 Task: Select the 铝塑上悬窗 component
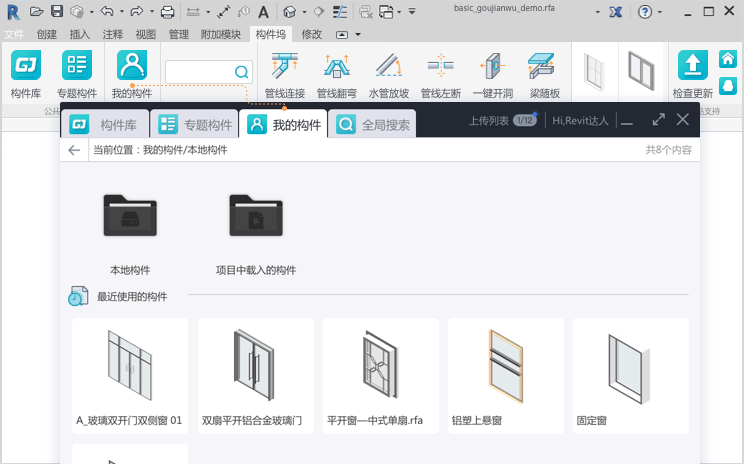(506, 376)
